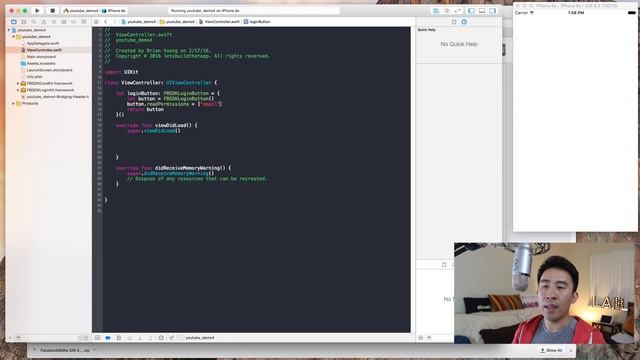640x360 pixels.
Task: Choose the youtube_demo4 scheme selector
Action: tap(81, 11)
